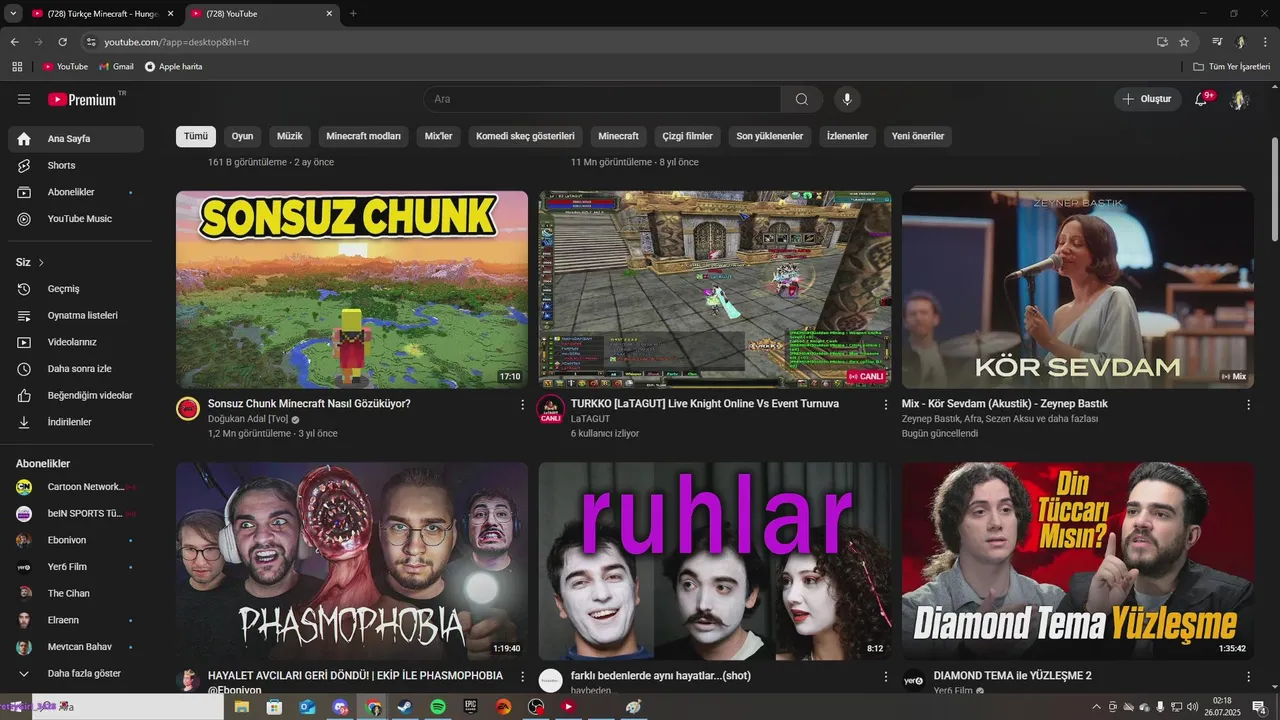Open Apple harita bookmark

click(173, 66)
